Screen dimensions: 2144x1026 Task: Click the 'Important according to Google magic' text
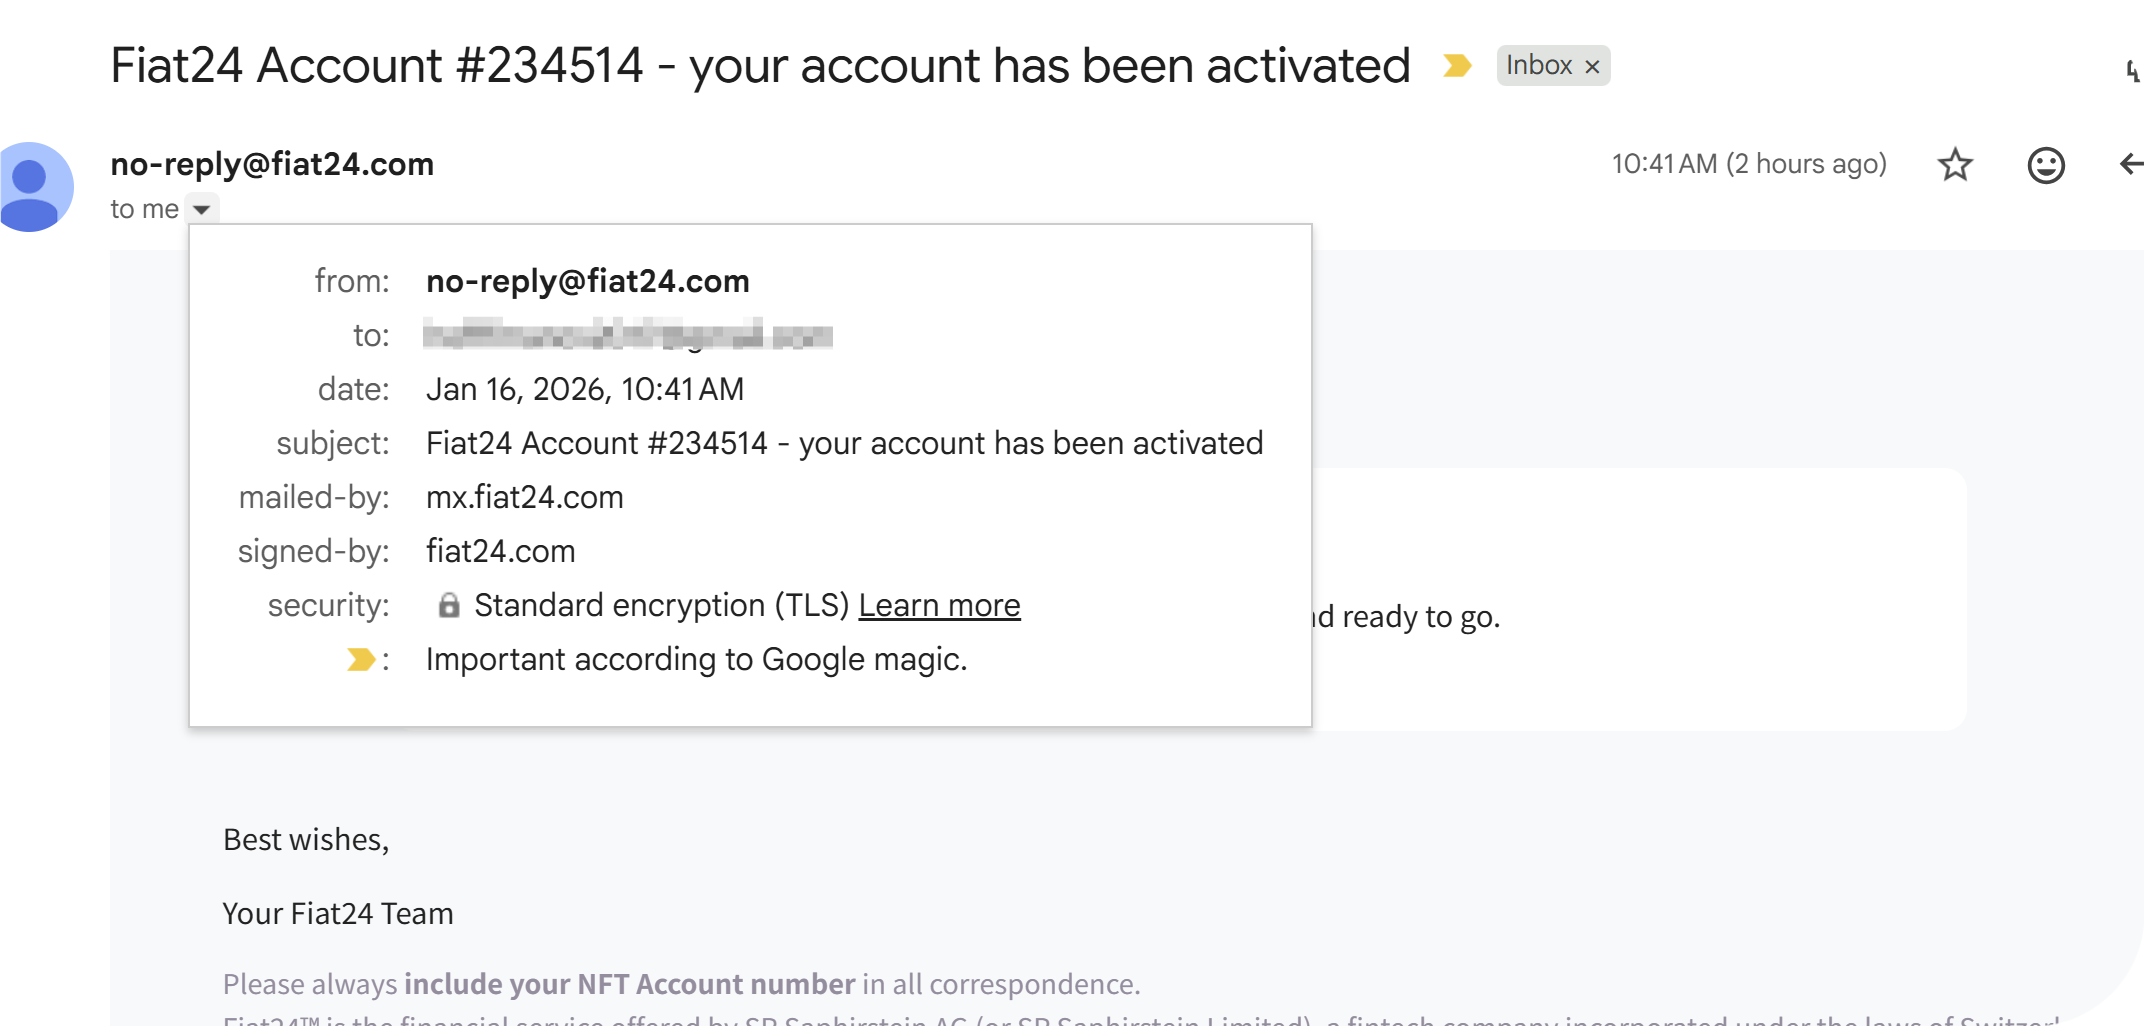(x=696, y=660)
